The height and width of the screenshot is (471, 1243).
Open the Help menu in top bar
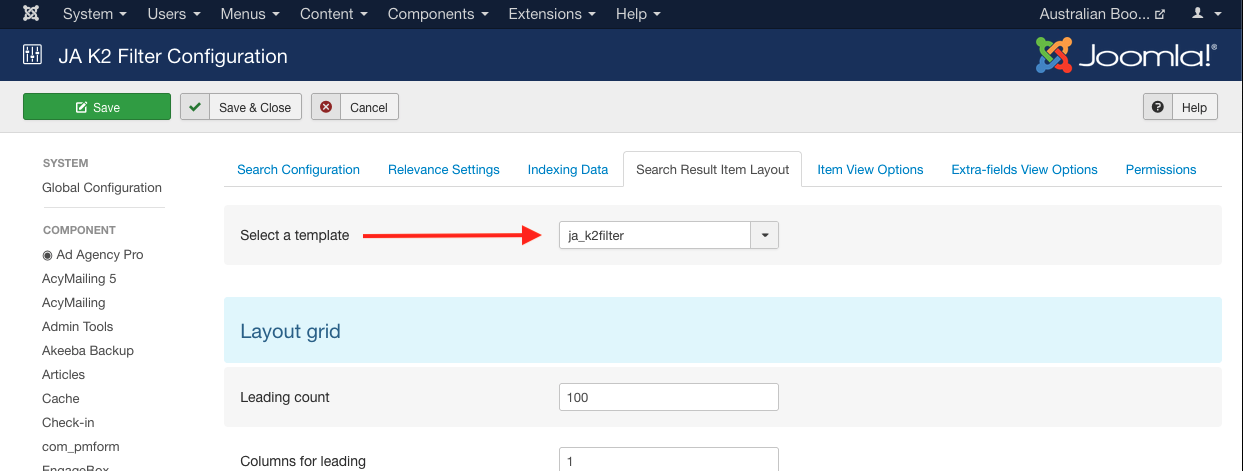pyautogui.click(x=638, y=14)
